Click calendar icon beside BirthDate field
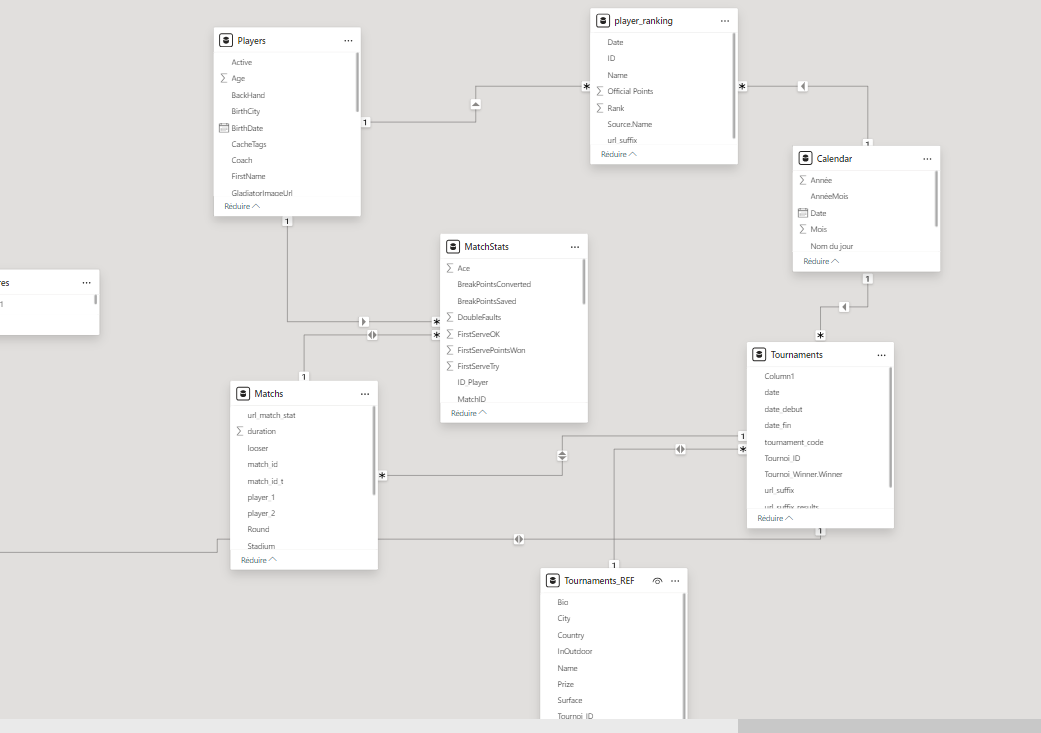 tap(224, 127)
